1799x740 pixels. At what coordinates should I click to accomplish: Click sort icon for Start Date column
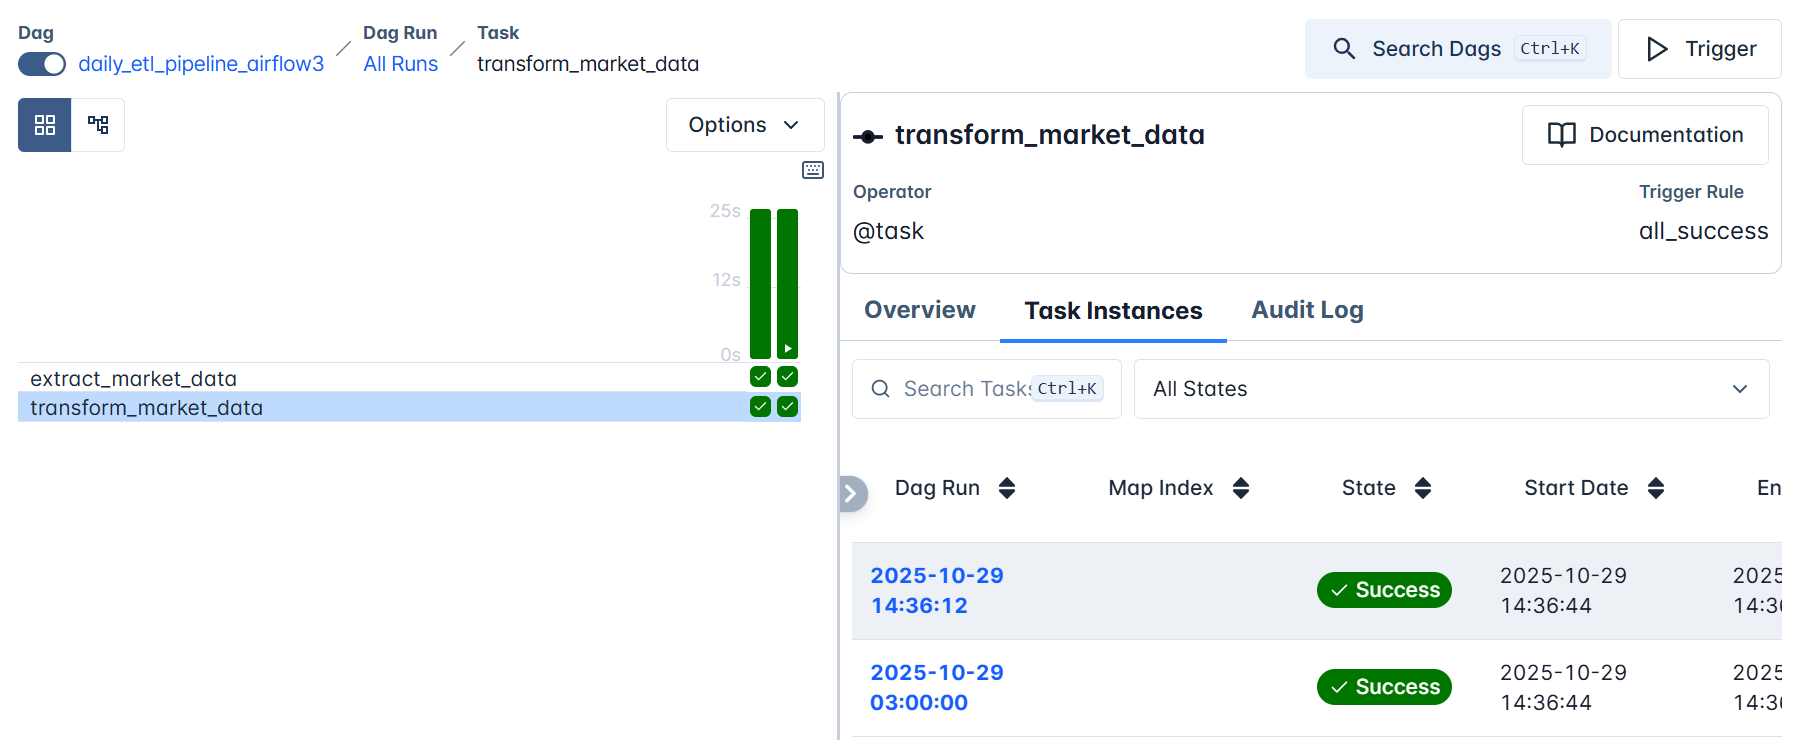click(1656, 488)
